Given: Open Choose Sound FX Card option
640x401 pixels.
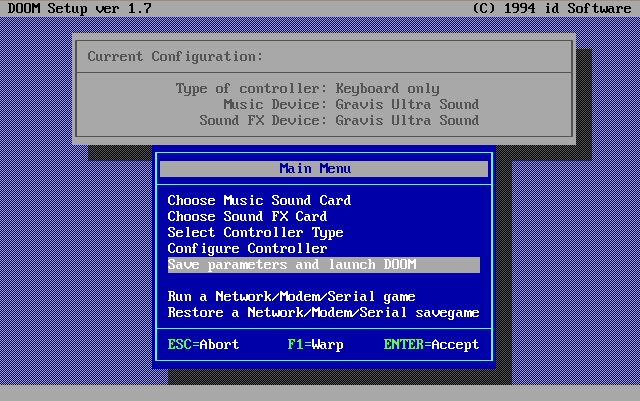Looking at the screenshot, I should click(247, 216).
